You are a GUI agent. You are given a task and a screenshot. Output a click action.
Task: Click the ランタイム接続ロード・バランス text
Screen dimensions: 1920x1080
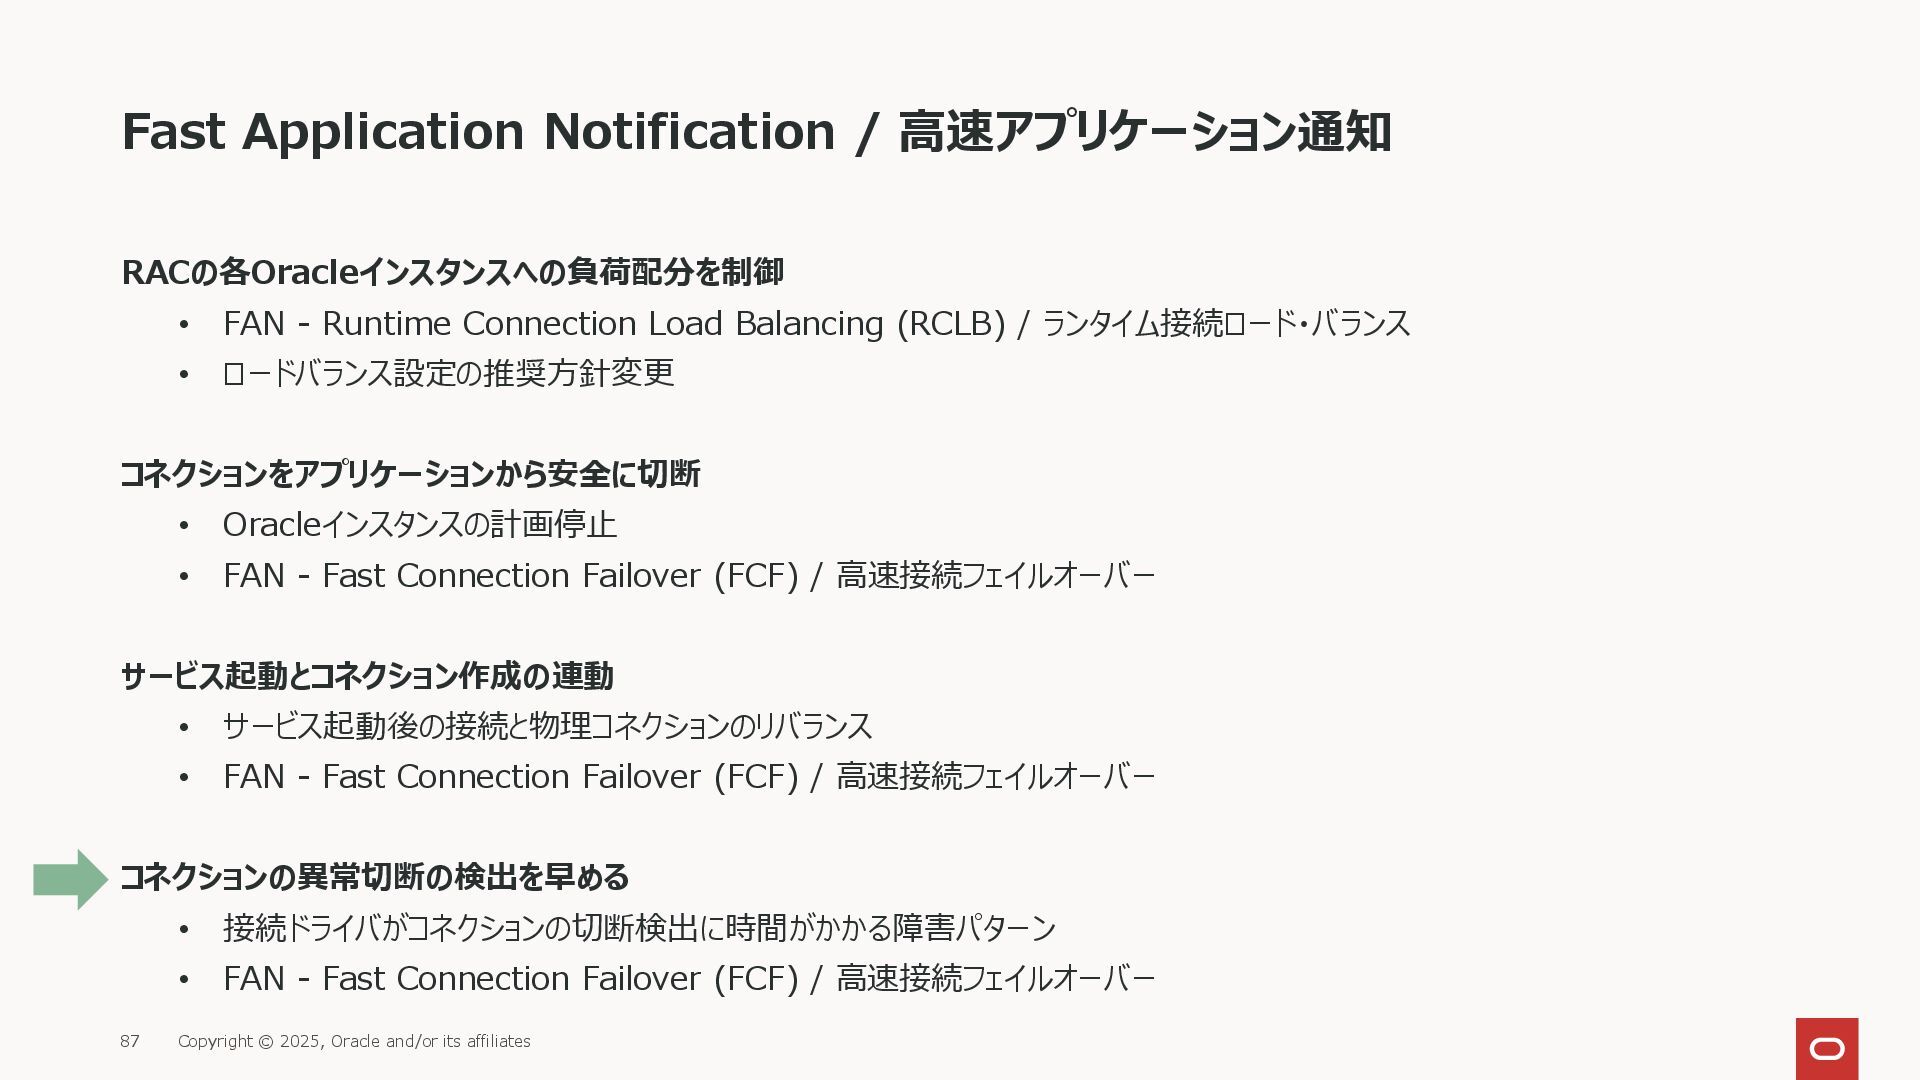click(x=1226, y=324)
